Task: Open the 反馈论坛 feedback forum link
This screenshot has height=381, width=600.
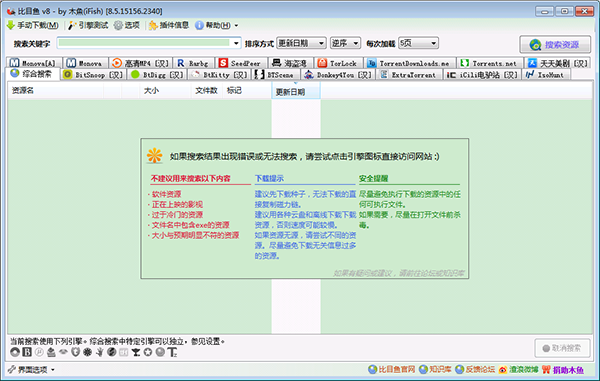Action: (475, 370)
